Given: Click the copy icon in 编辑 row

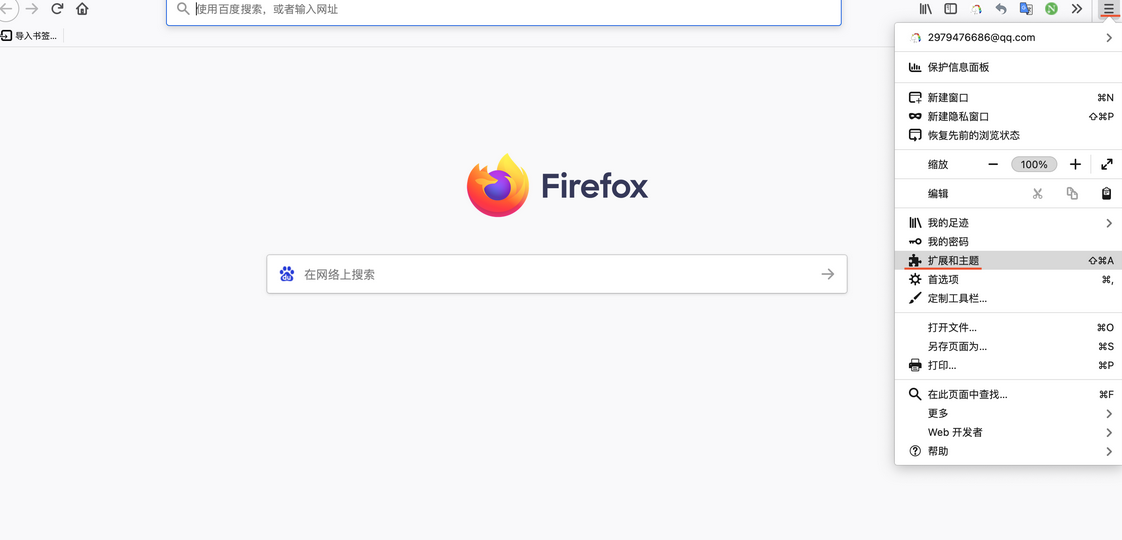Looking at the screenshot, I should pyautogui.click(x=1072, y=193).
